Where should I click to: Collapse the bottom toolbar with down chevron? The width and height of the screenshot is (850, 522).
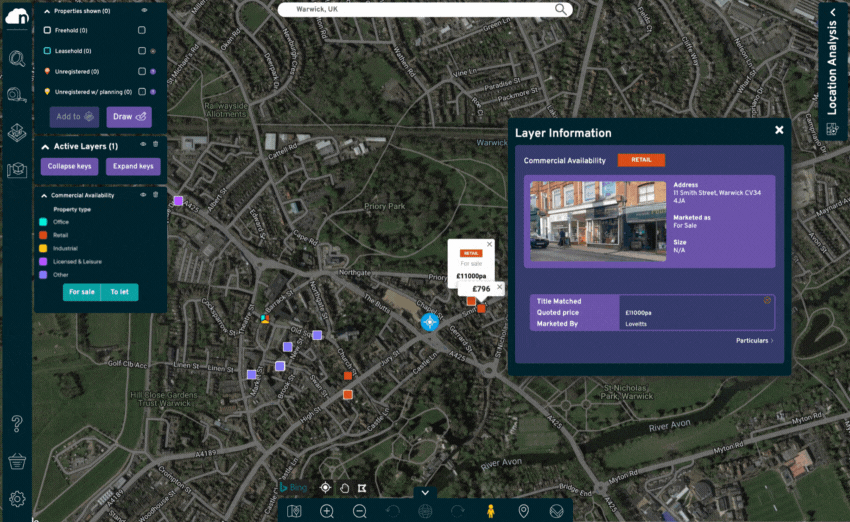pyautogui.click(x=425, y=493)
